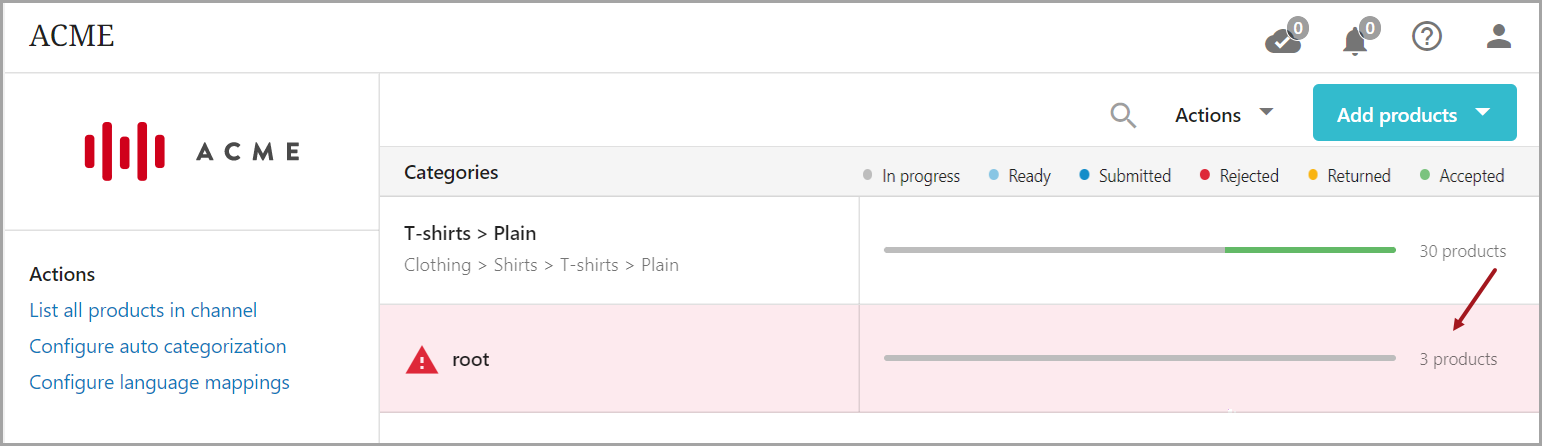Click the cloud sync status icon
The height and width of the screenshot is (446, 1542).
(x=1283, y=40)
